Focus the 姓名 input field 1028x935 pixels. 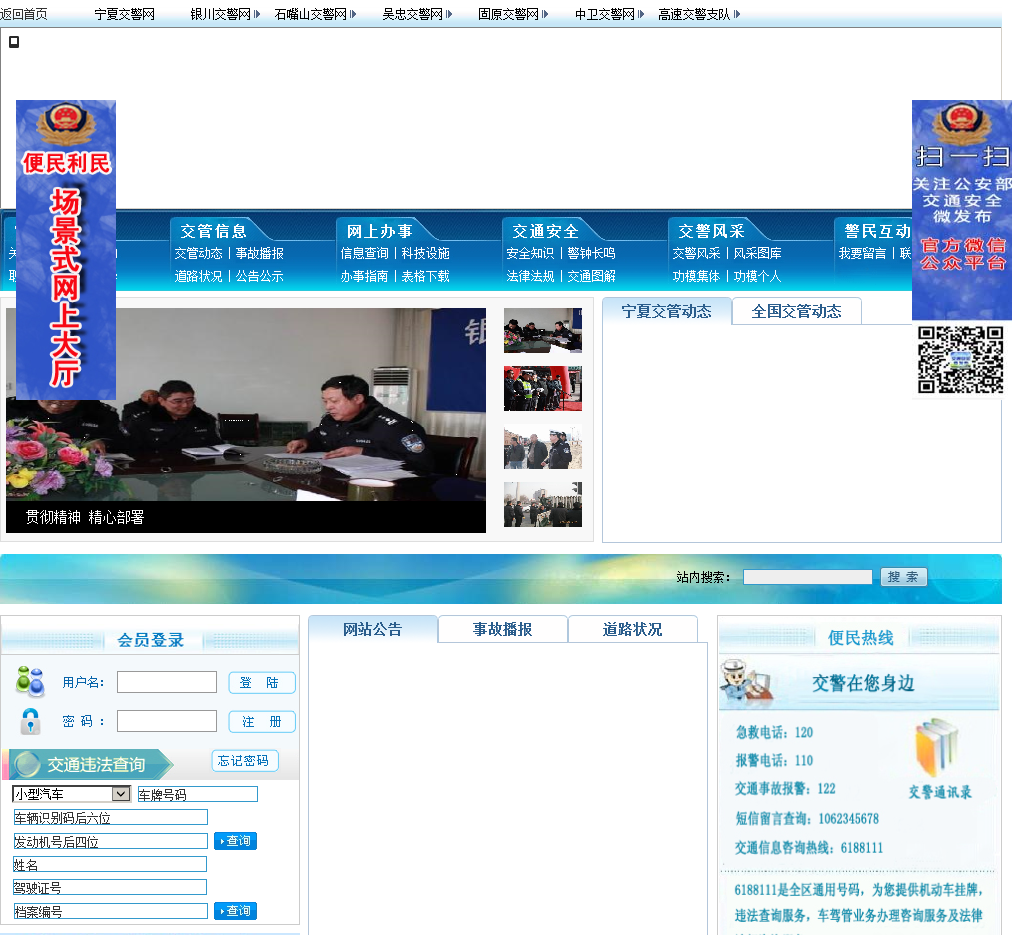pos(109,864)
